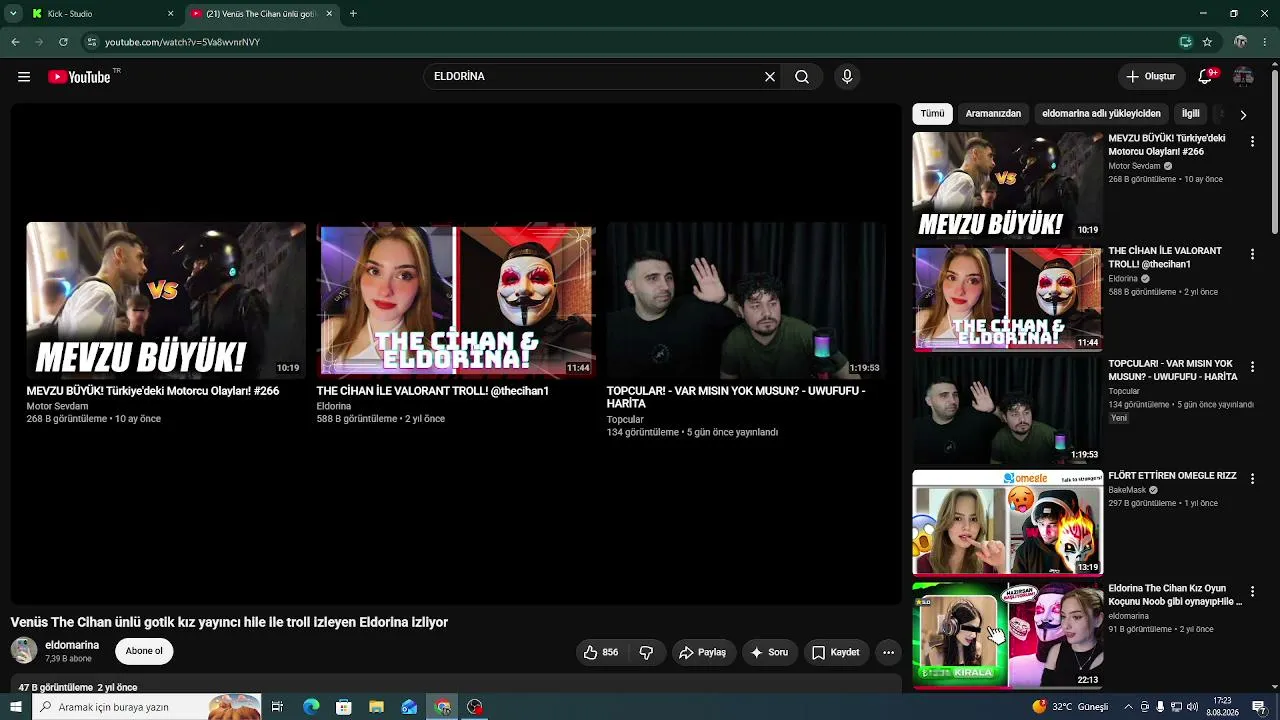Open endscreen title THE CİHAN İLE VALORANT TROLL
Image resolution: width=1280 pixels, height=720 pixels.
pos(433,391)
